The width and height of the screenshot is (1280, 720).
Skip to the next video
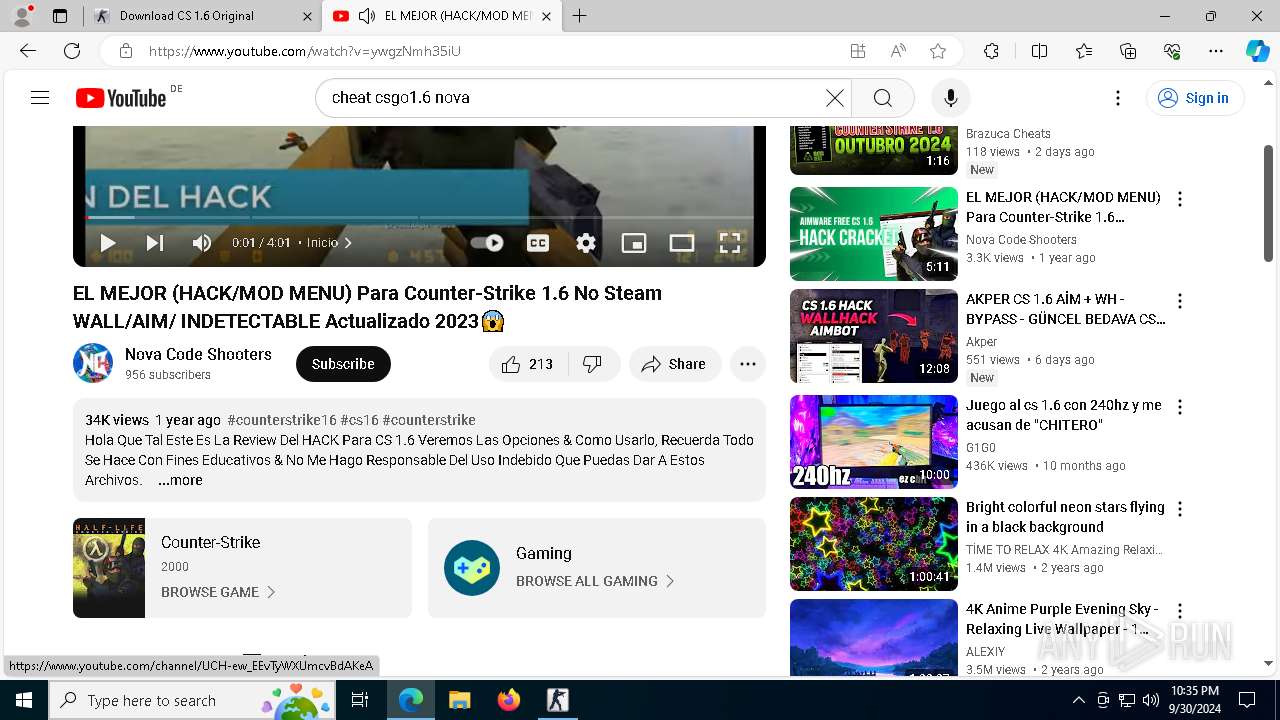click(155, 242)
